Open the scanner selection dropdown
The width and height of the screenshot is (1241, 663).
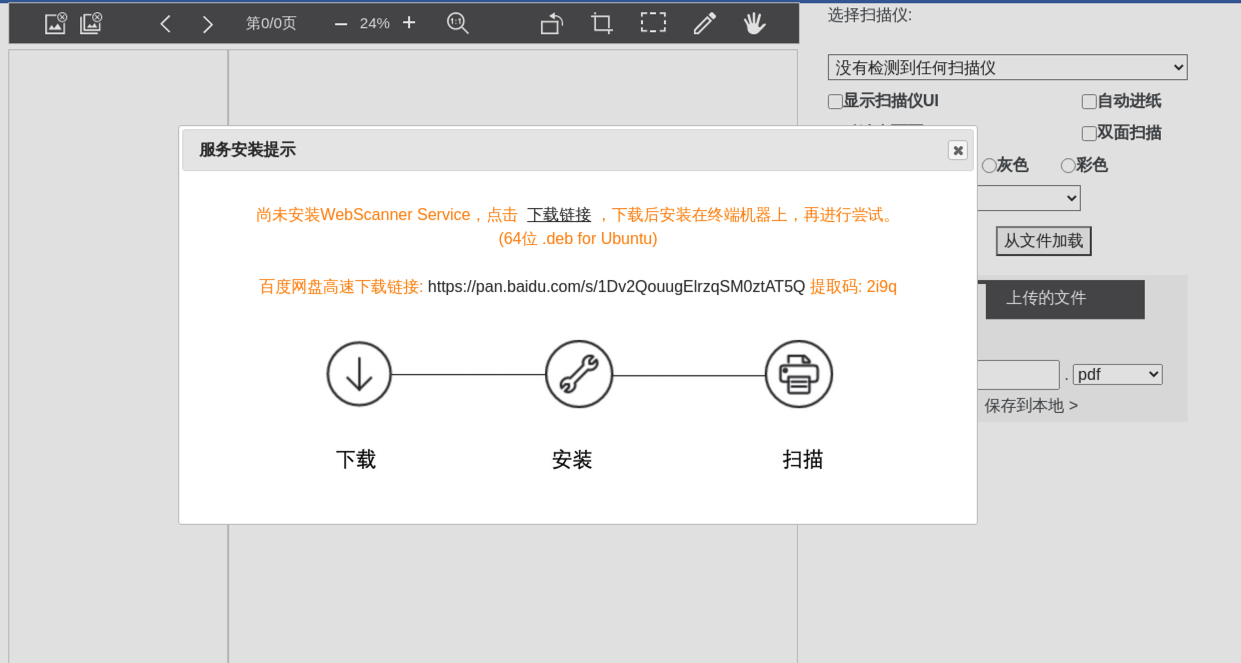(x=1006, y=67)
